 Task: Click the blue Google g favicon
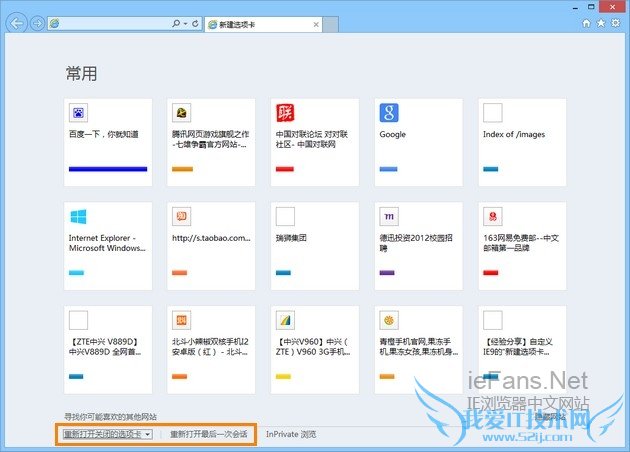click(x=389, y=113)
